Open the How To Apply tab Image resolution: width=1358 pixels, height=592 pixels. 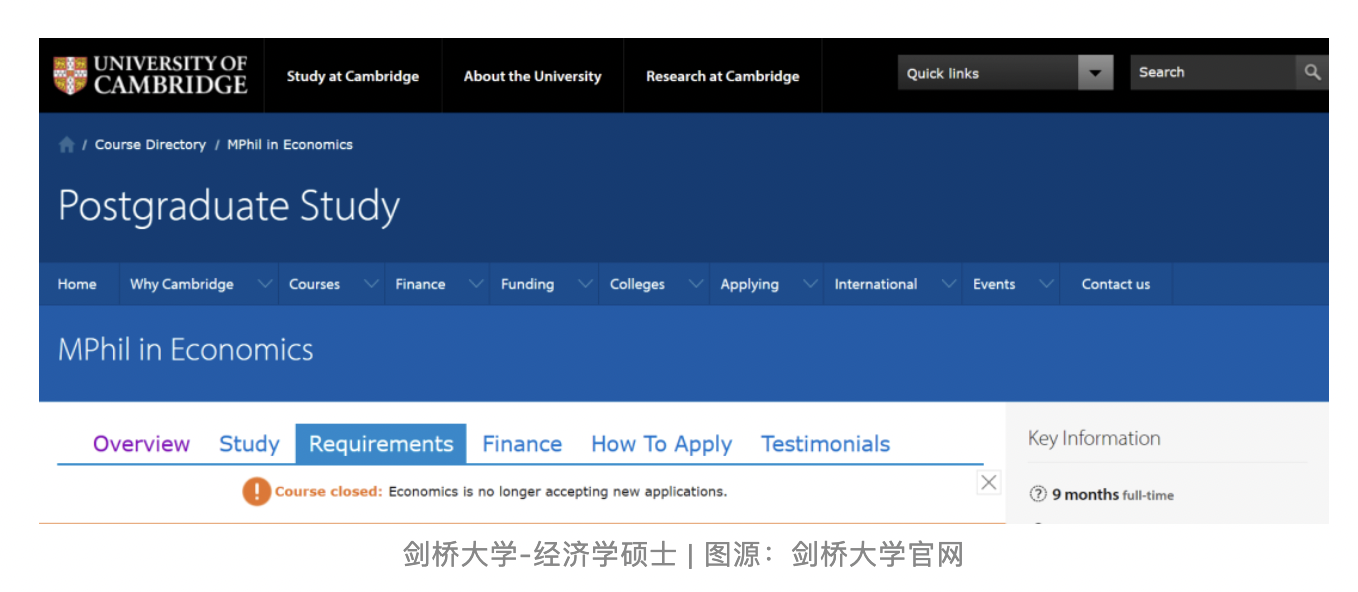pos(661,444)
